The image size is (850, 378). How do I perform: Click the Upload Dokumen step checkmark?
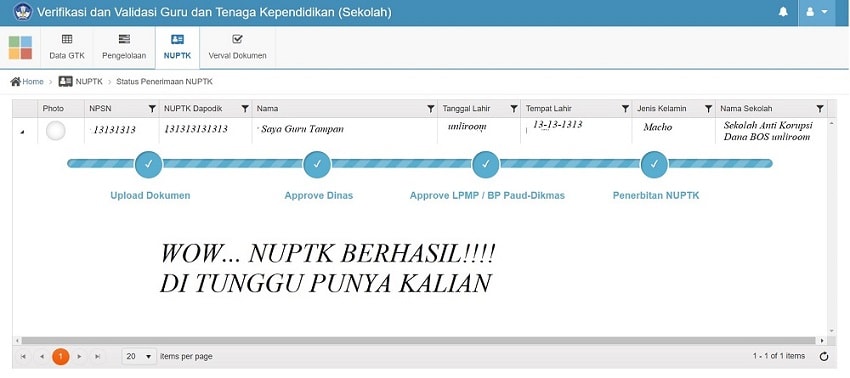click(149, 164)
